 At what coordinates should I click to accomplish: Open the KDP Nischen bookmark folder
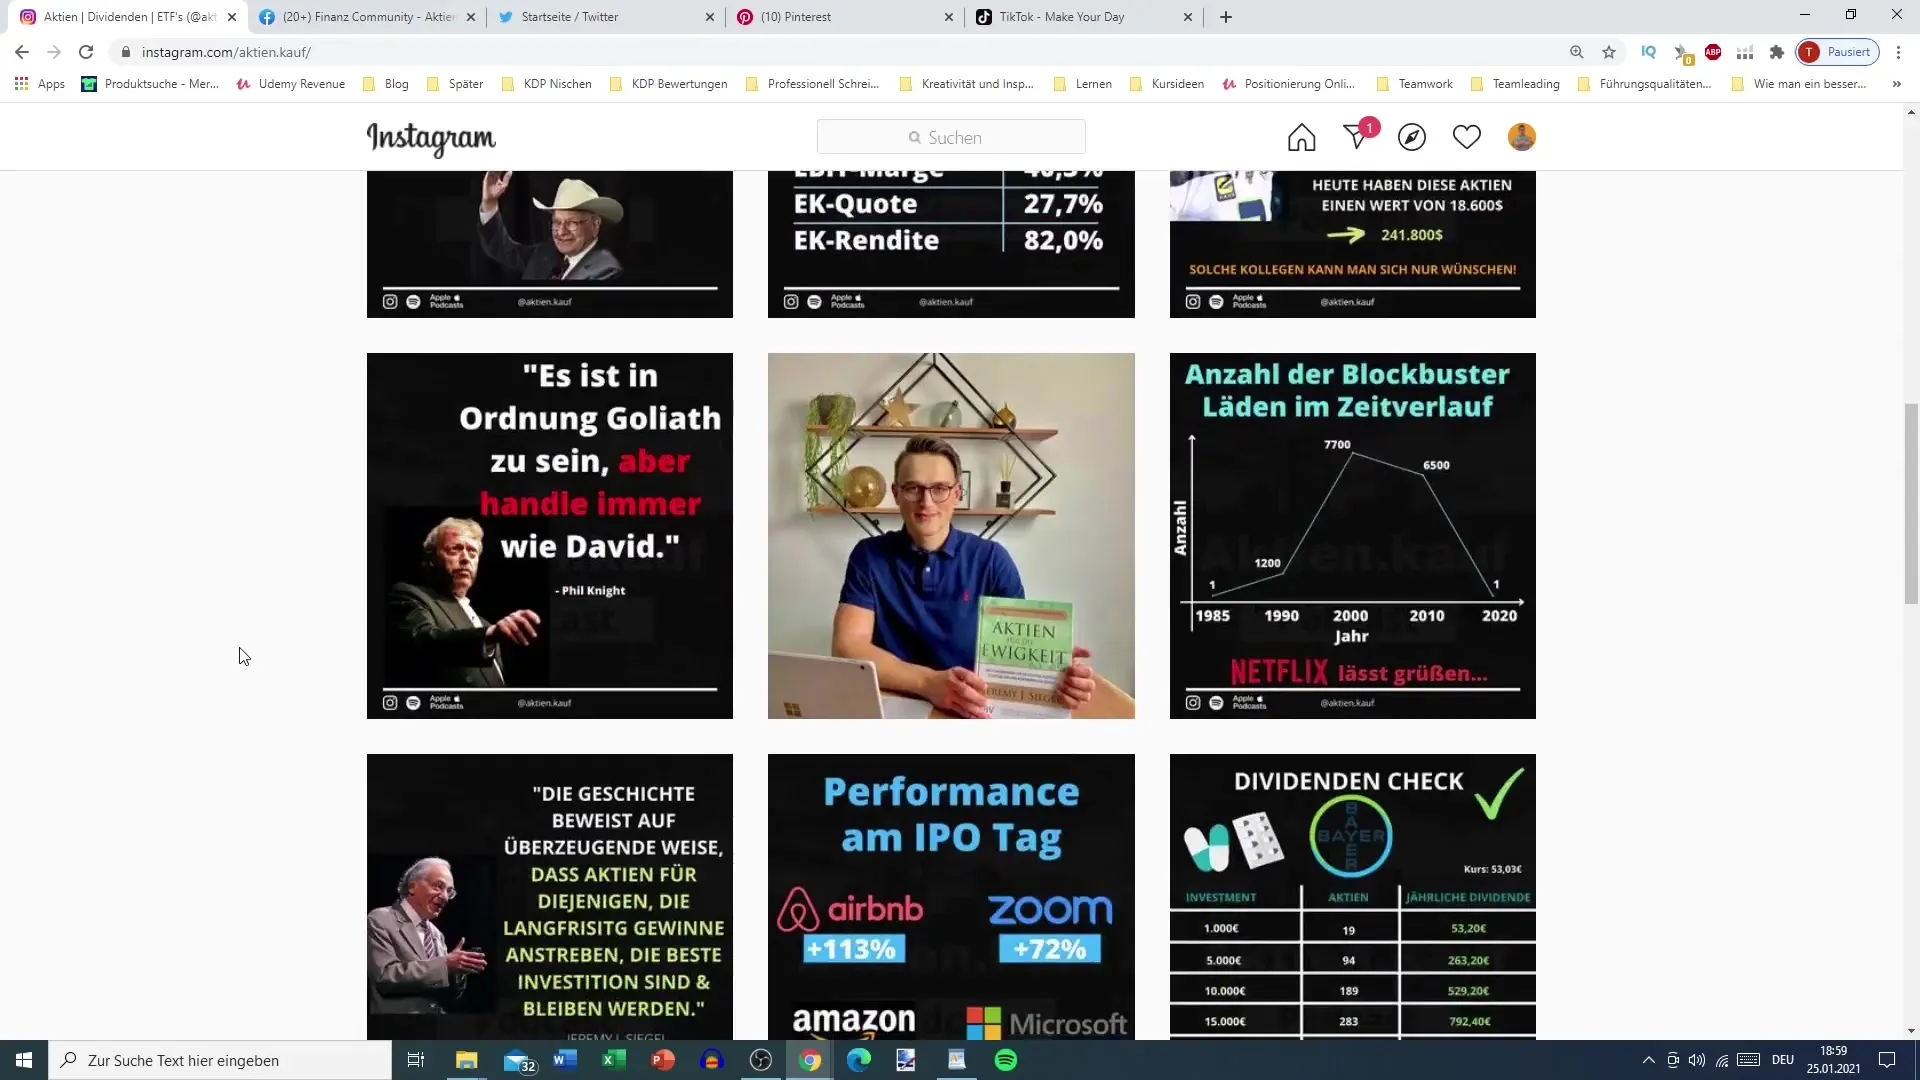point(547,84)
